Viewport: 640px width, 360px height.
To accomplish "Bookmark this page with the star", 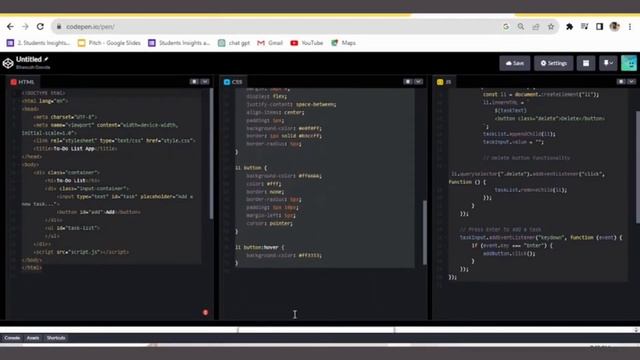I will point(551,27).
